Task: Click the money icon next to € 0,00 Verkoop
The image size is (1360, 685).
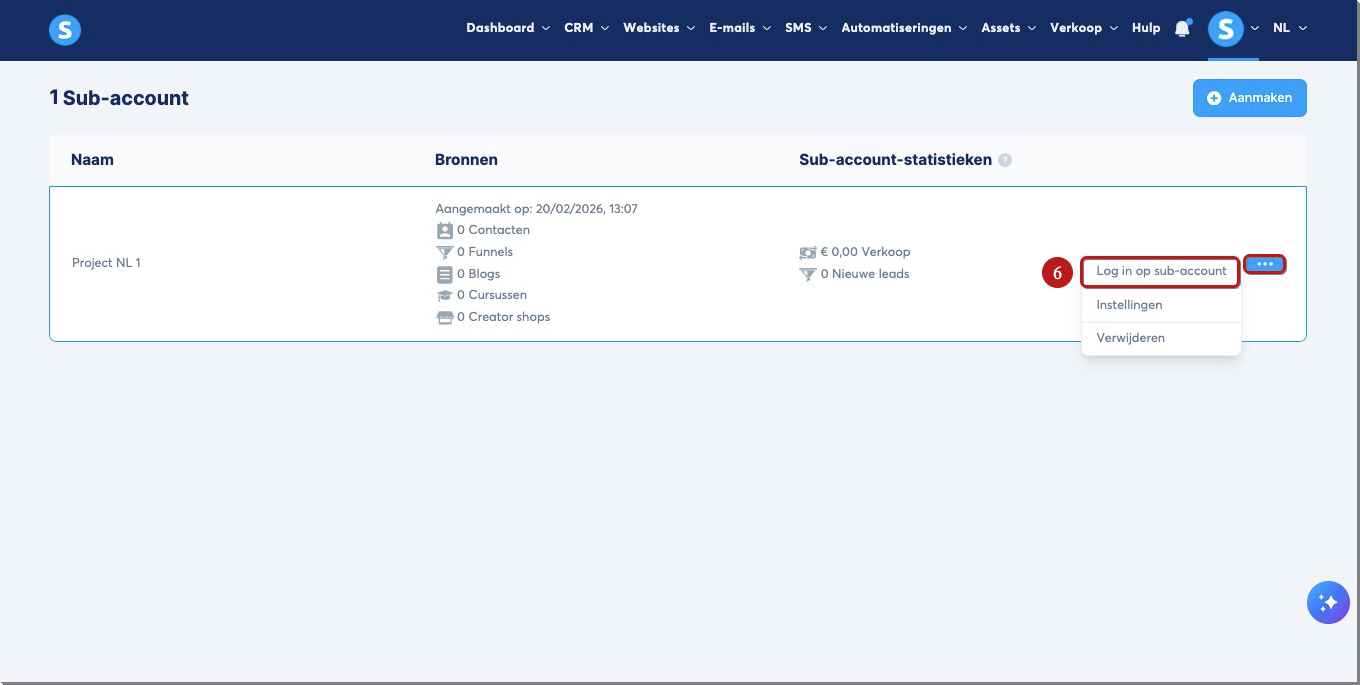Action: point(808,252)
